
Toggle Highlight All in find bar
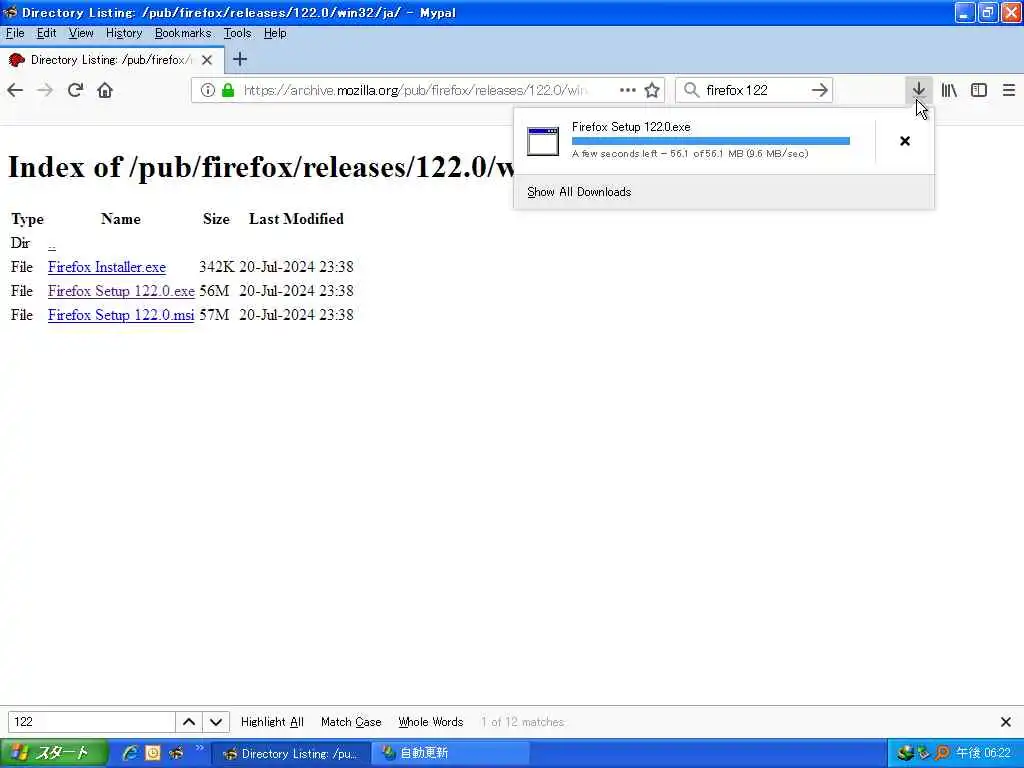tap(272, 722)
